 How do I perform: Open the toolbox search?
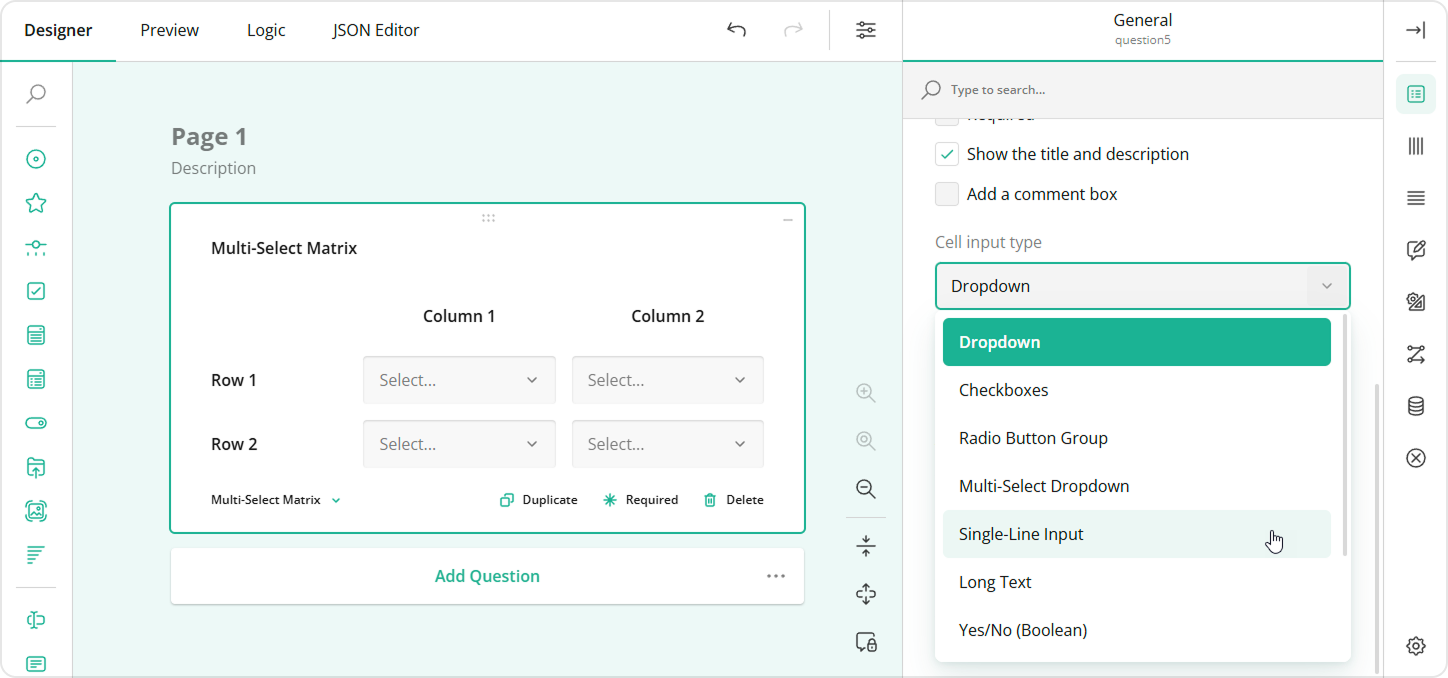tap(36, 93)
